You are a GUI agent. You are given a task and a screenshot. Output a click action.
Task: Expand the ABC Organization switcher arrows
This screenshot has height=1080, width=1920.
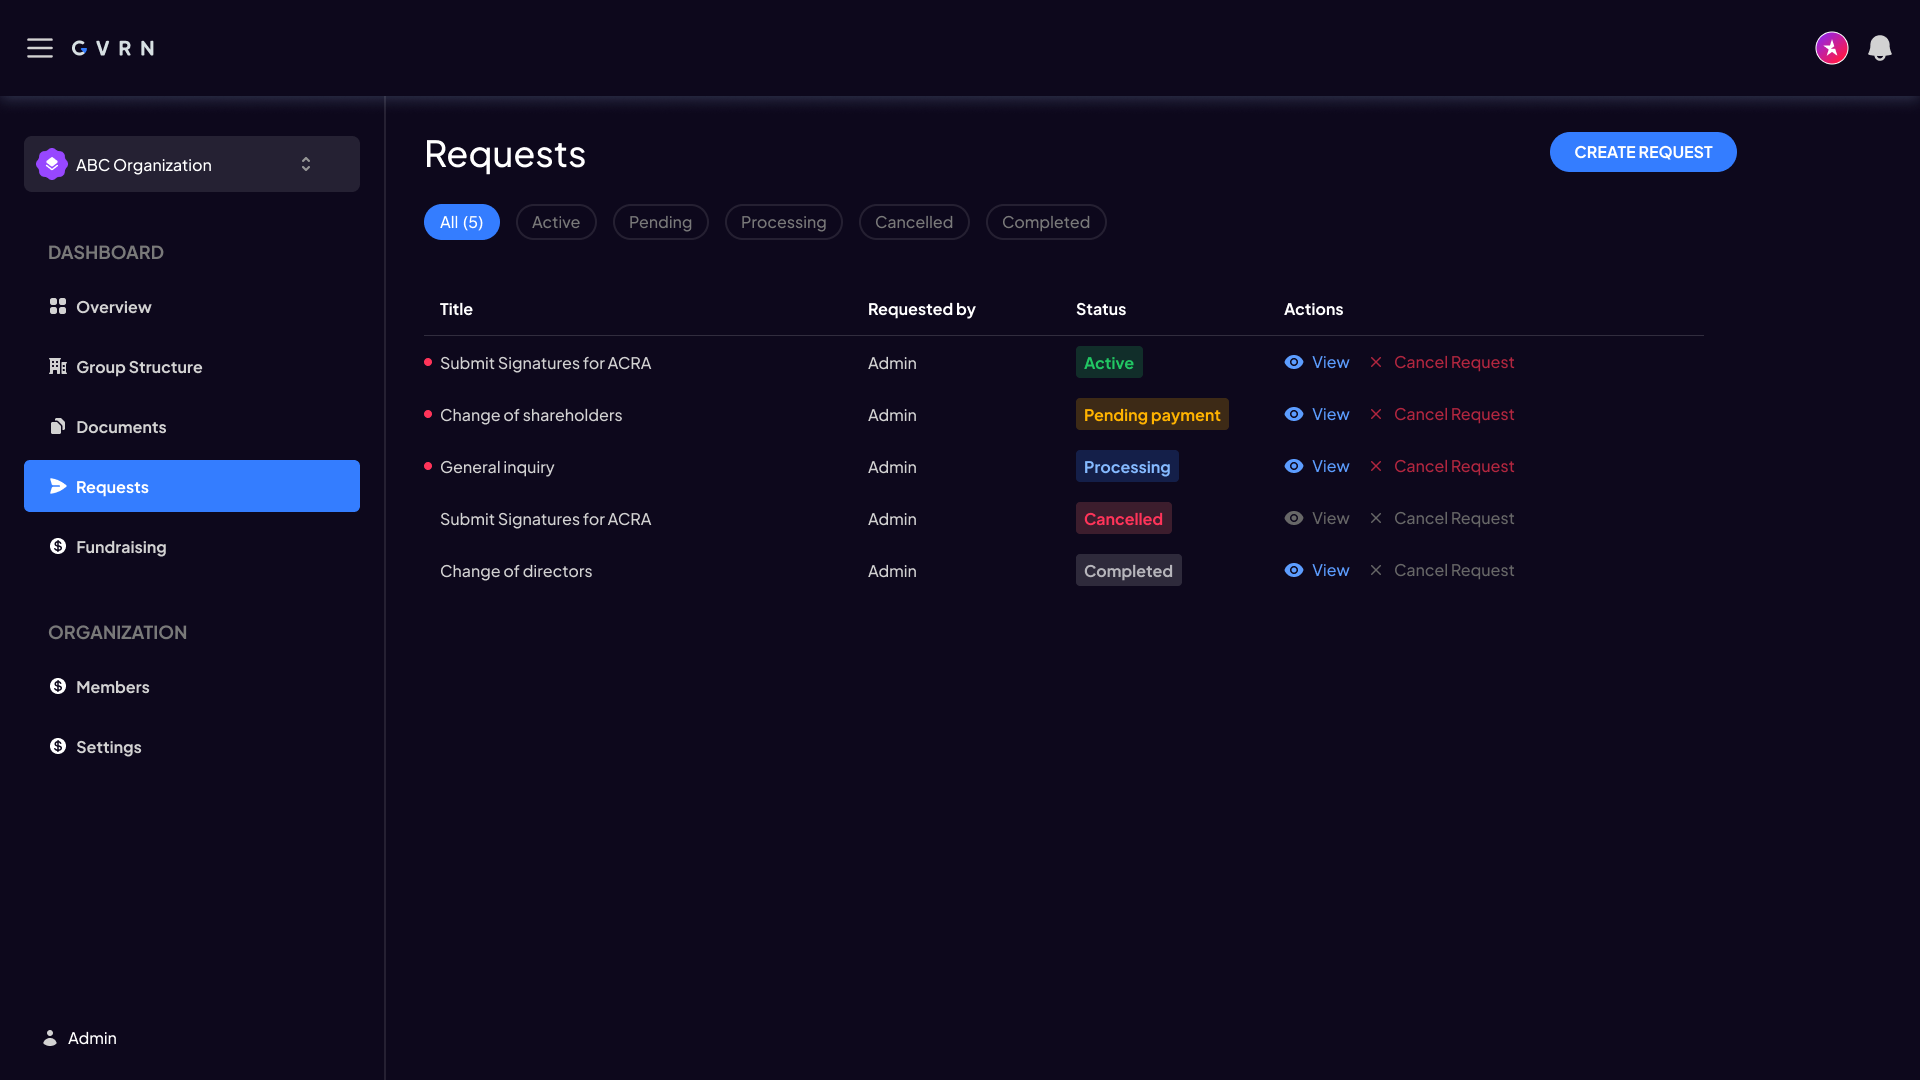[306, 164]
